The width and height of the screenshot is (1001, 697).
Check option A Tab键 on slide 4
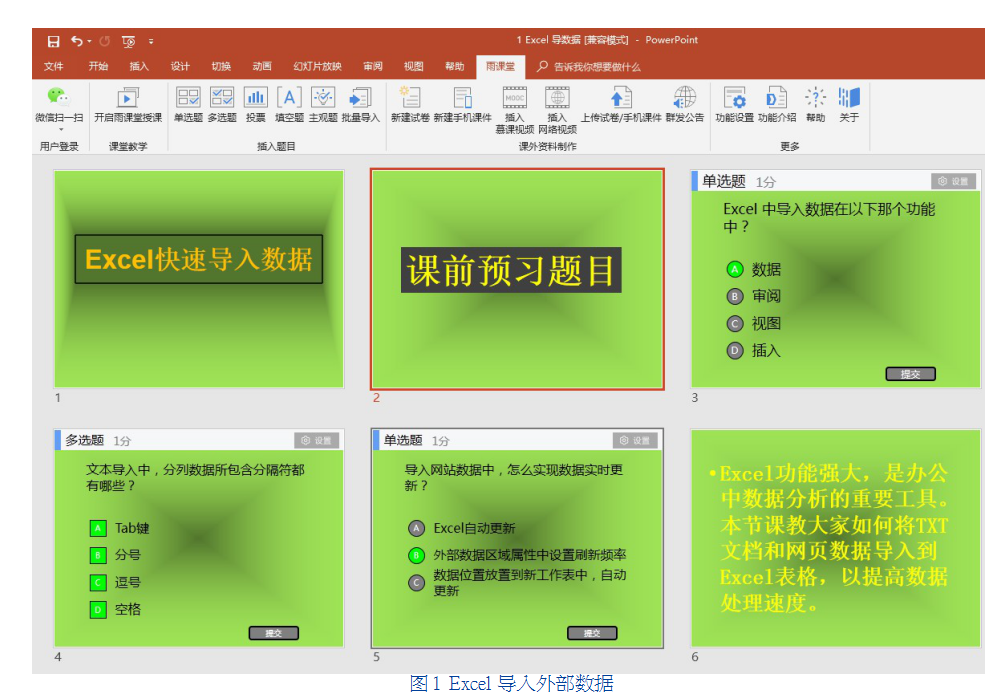pos(98,528)
